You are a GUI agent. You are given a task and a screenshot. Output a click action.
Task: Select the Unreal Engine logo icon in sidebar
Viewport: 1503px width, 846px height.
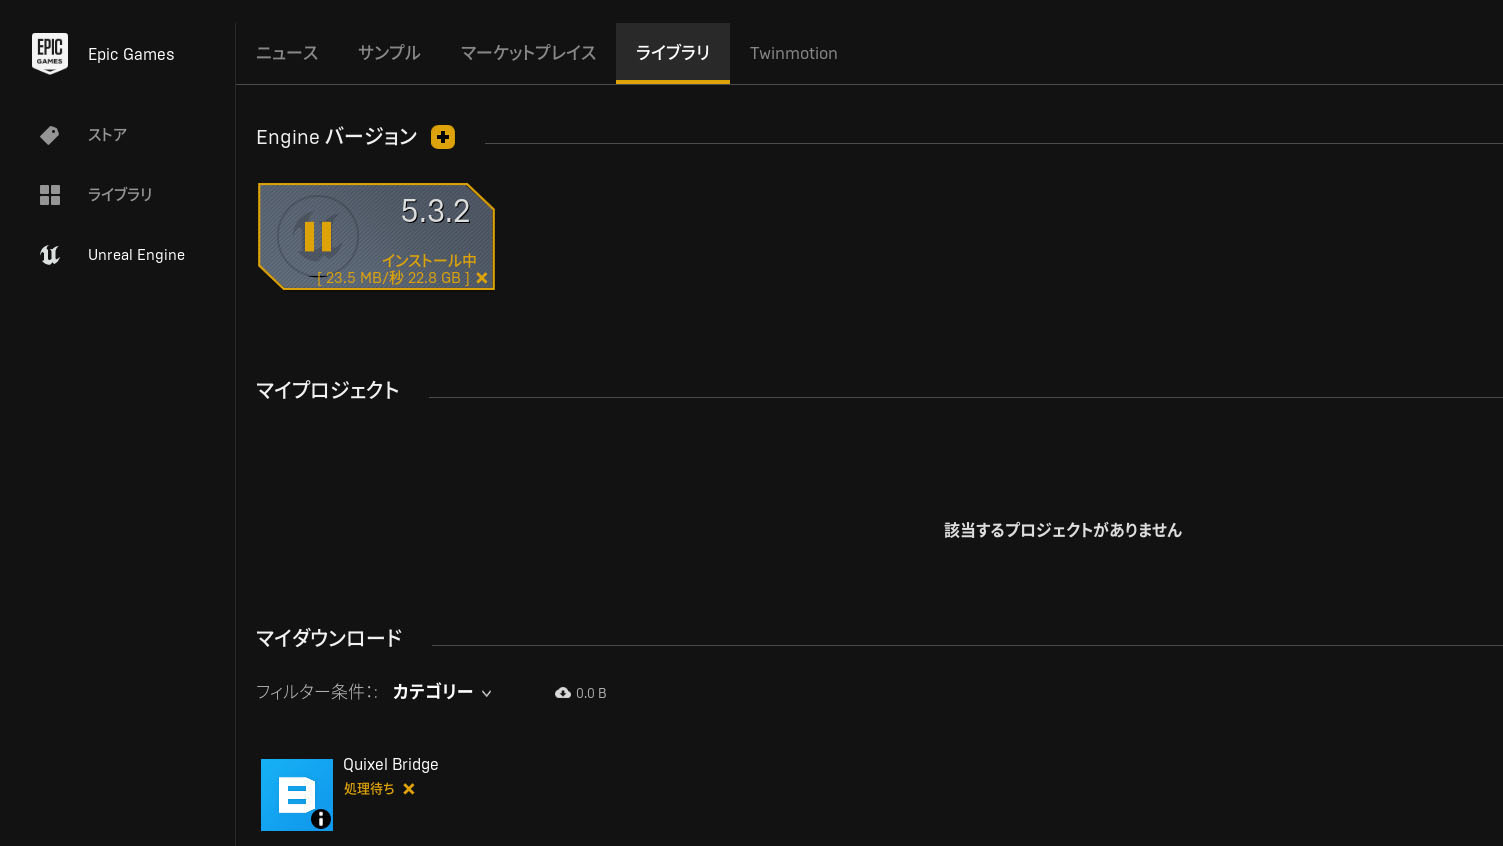point(50,255)
